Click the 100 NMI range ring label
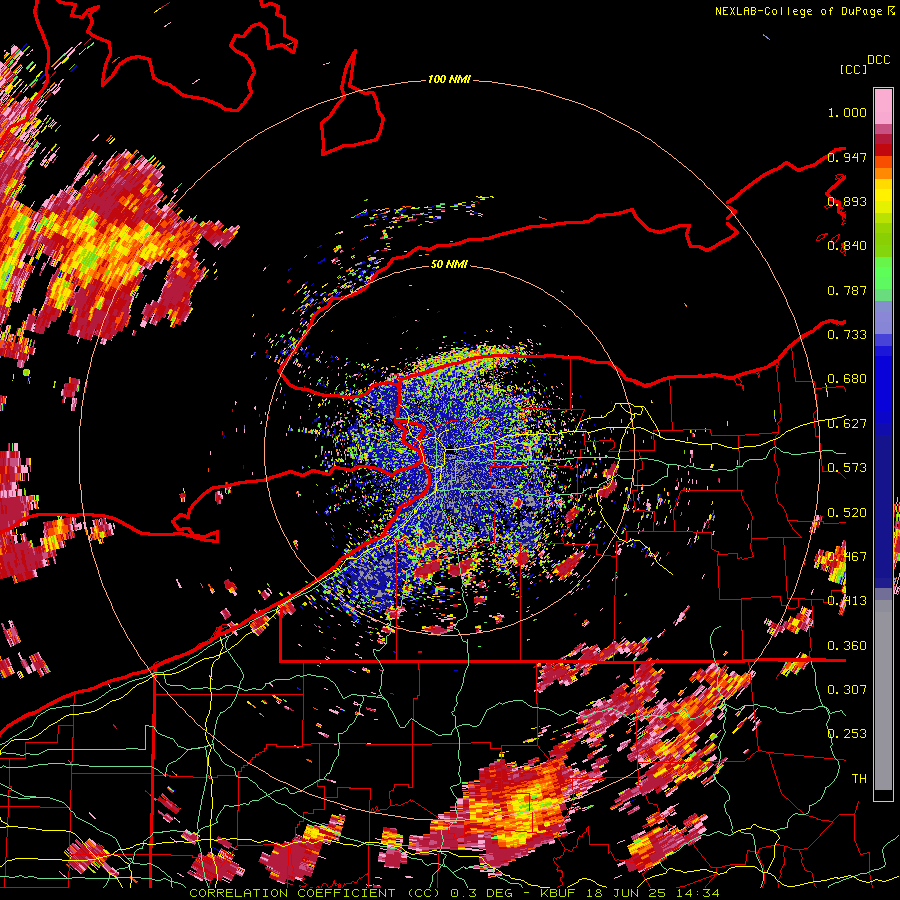 449,79
